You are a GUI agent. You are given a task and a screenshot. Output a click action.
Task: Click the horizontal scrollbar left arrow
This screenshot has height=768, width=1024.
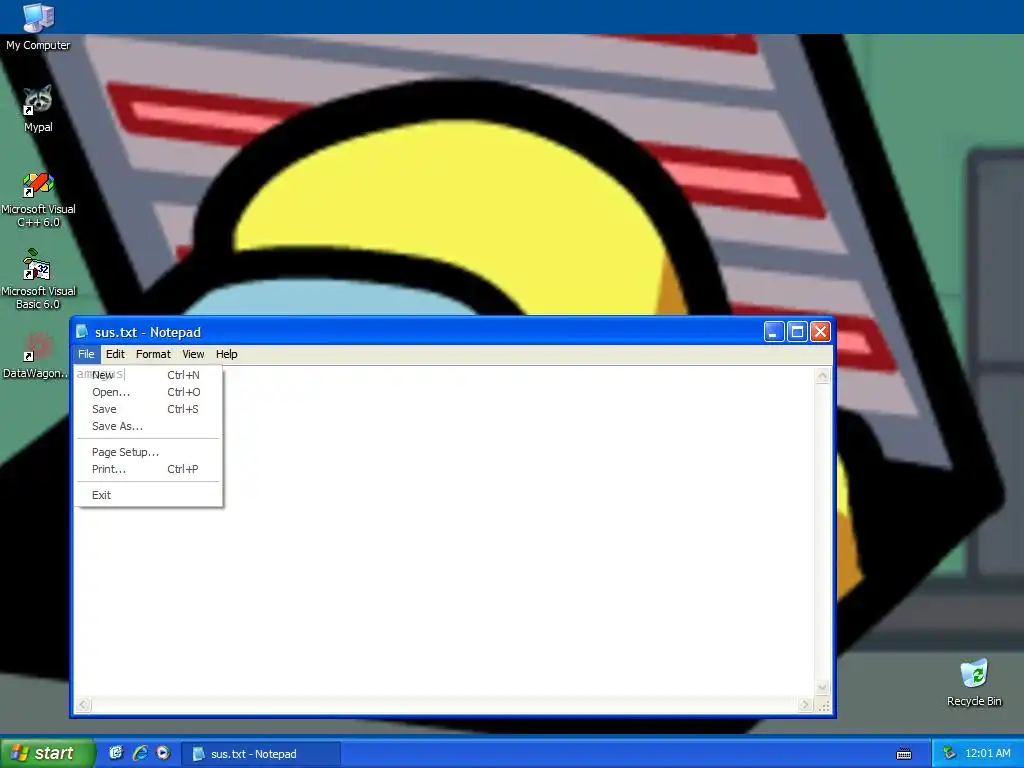pos(83,705)
